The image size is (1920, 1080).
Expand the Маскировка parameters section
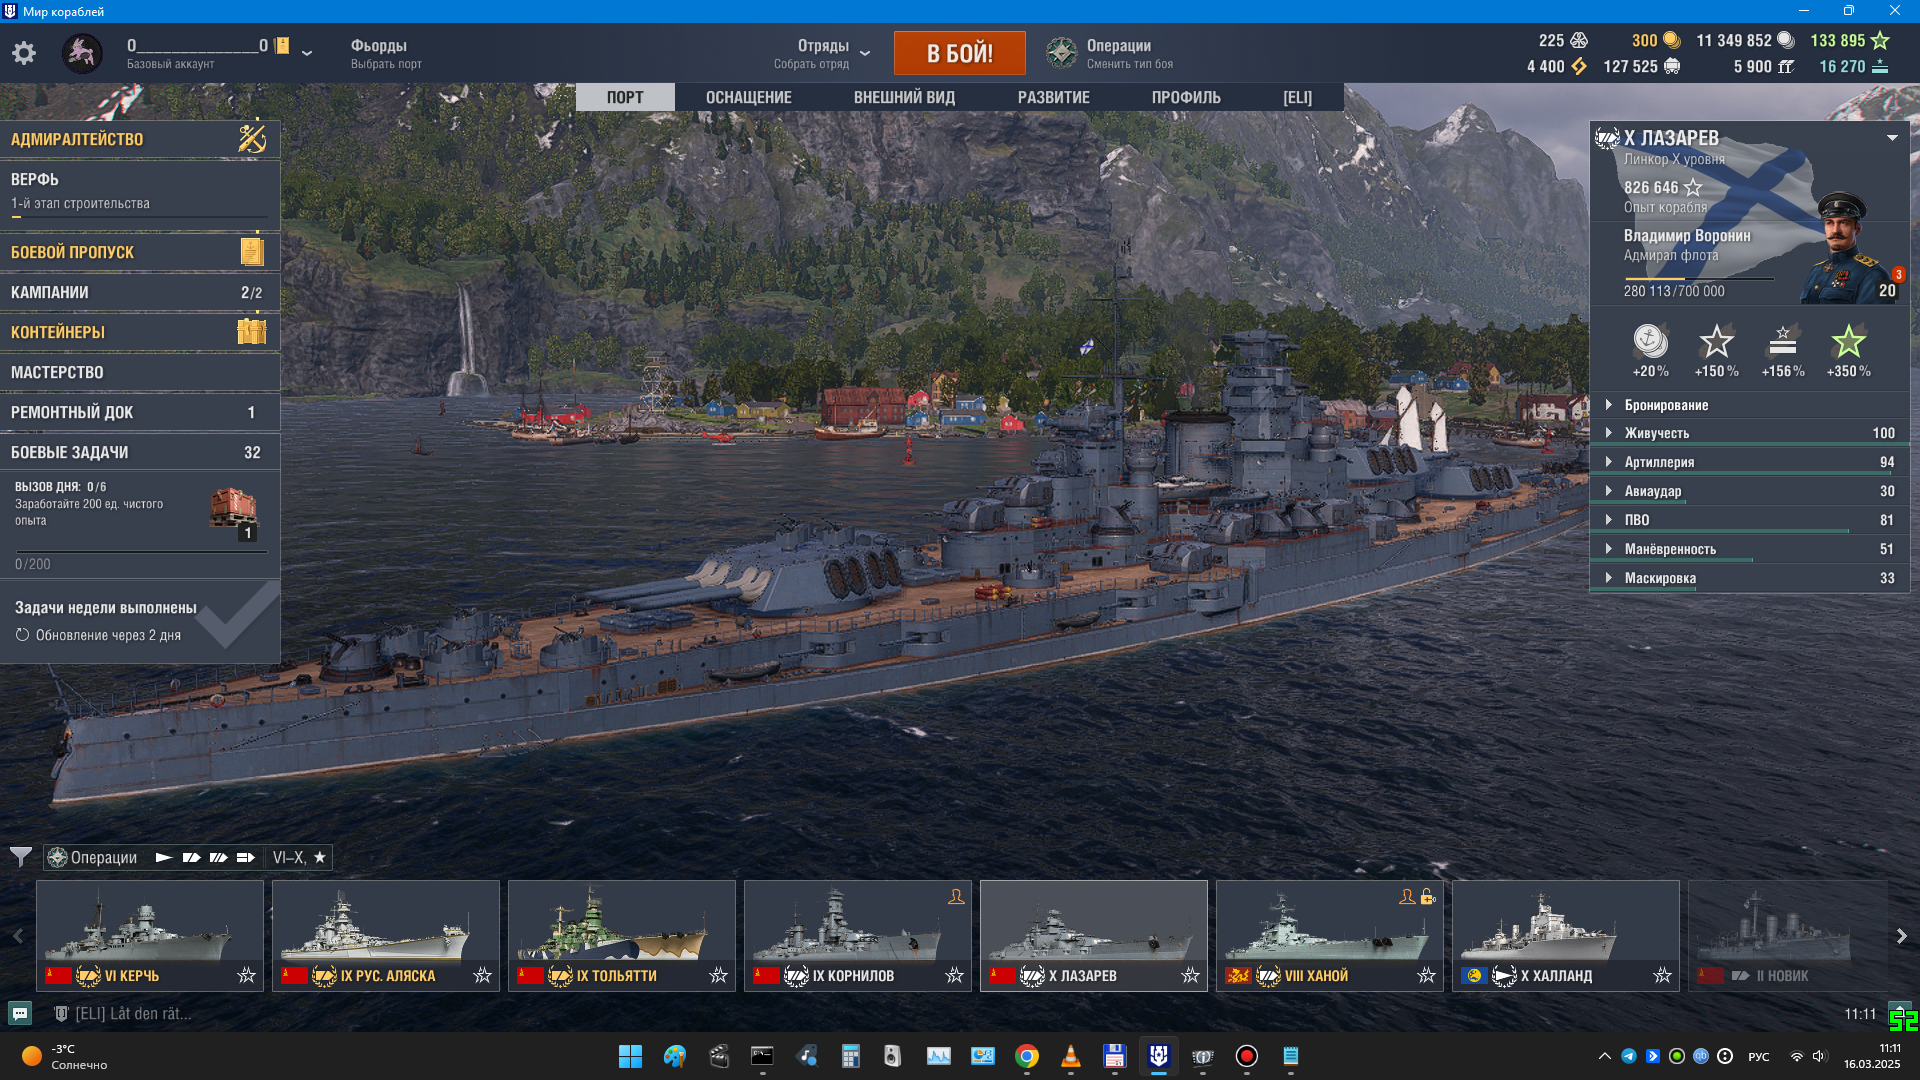coord(1750,578)
